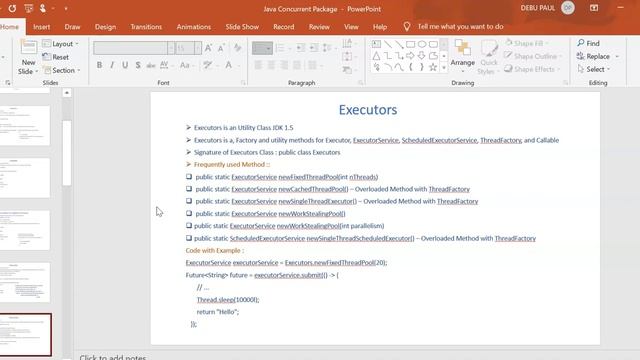Open the Animations tab
Image resolution: width=640 pixels, height=360 pixels.
[194, 27]
